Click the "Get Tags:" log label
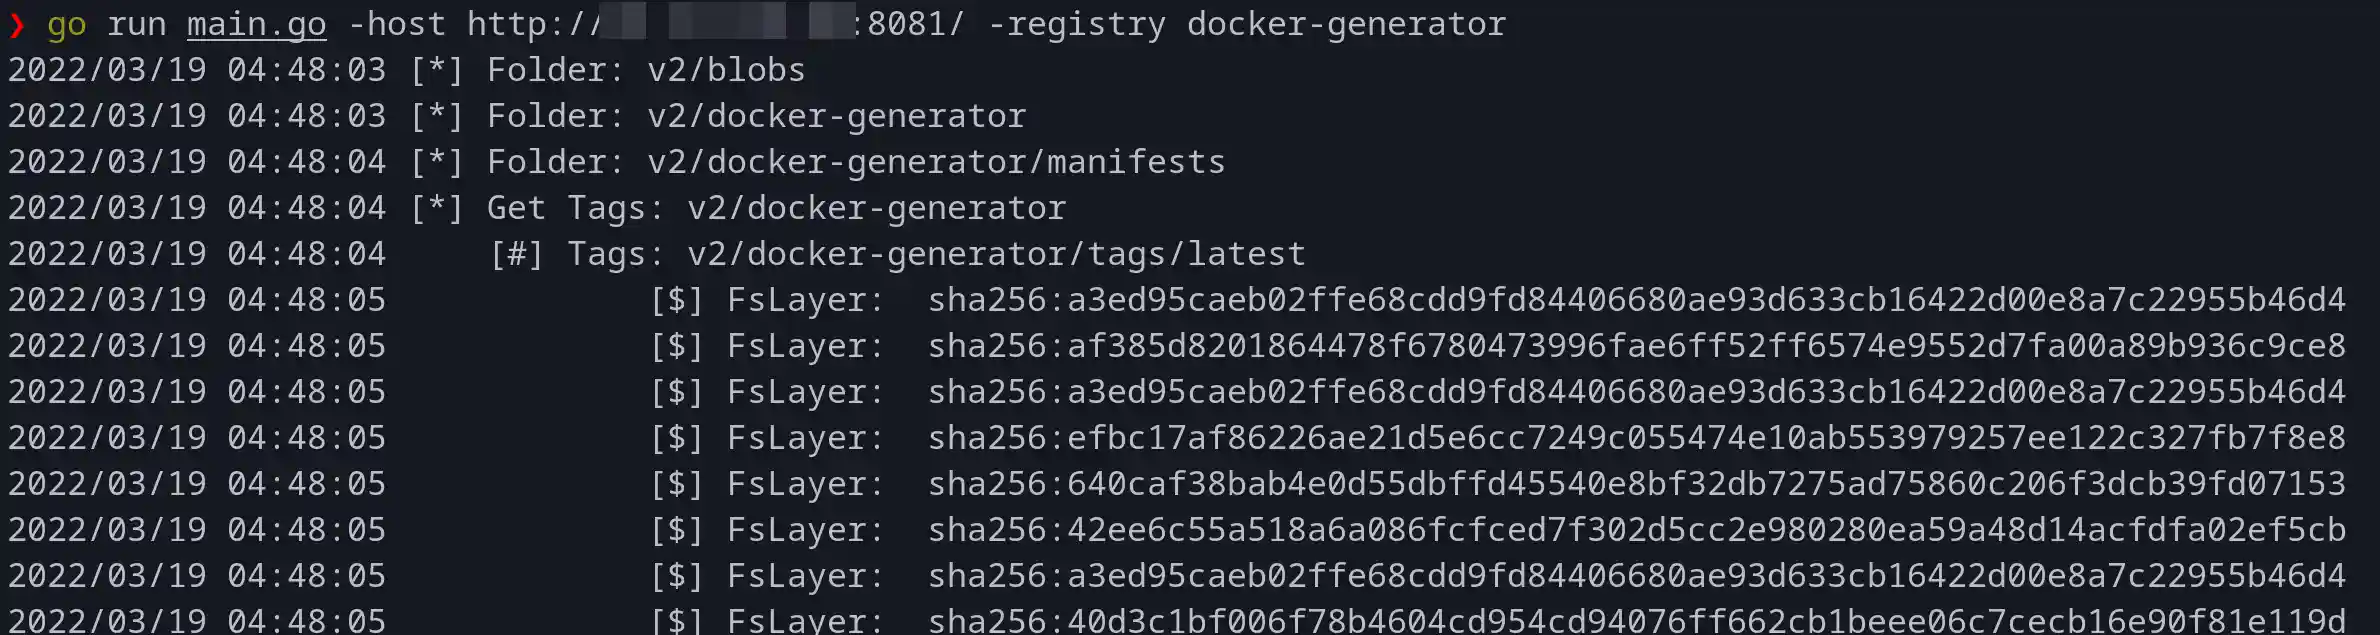The width and height of the screenshot is (2380, 635). coord(575,208)
